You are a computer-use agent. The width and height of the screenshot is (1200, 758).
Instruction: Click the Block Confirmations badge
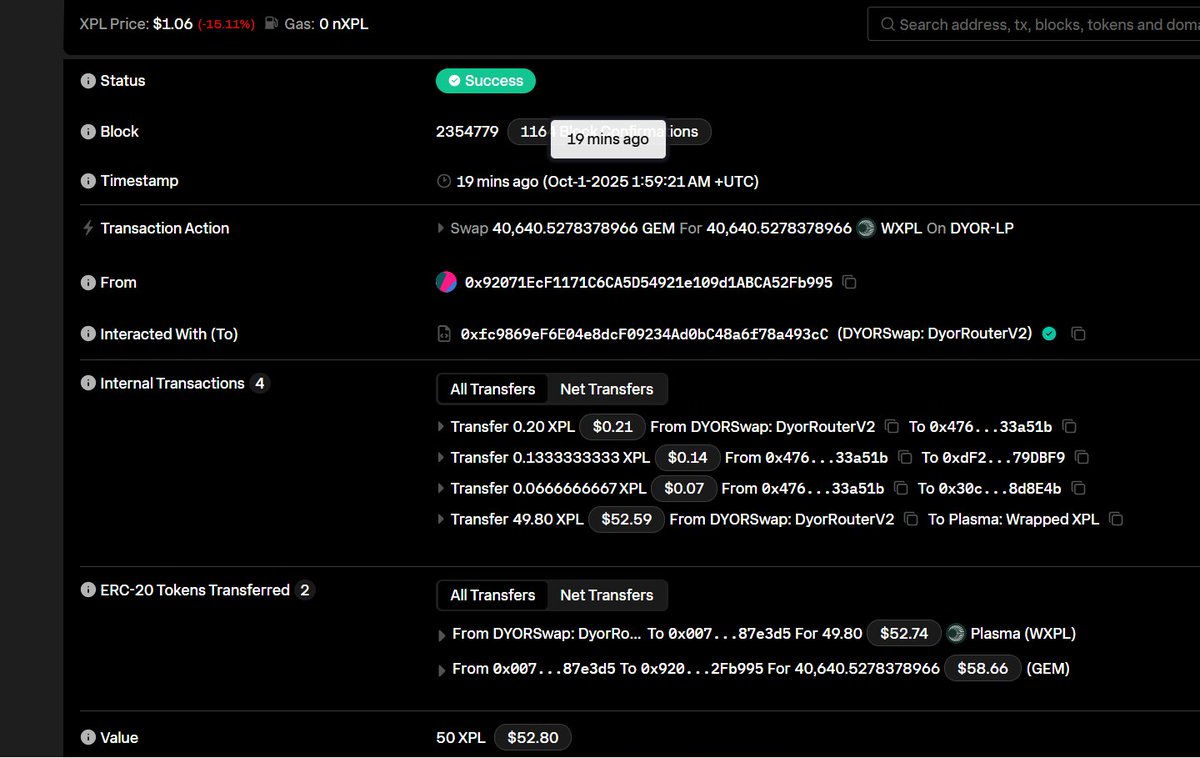610,131
